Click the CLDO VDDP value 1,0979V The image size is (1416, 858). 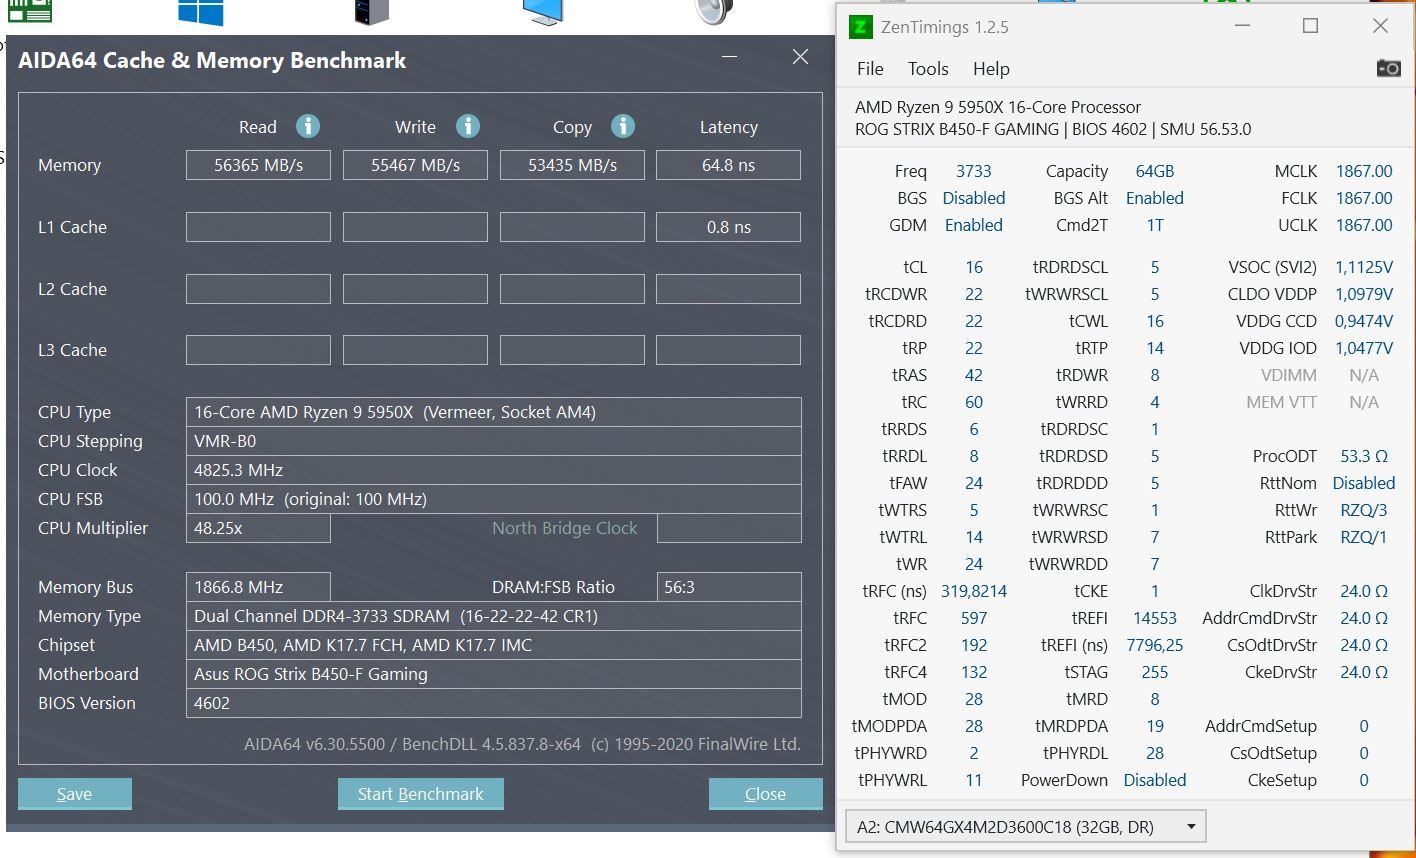tap(1364, 294)
